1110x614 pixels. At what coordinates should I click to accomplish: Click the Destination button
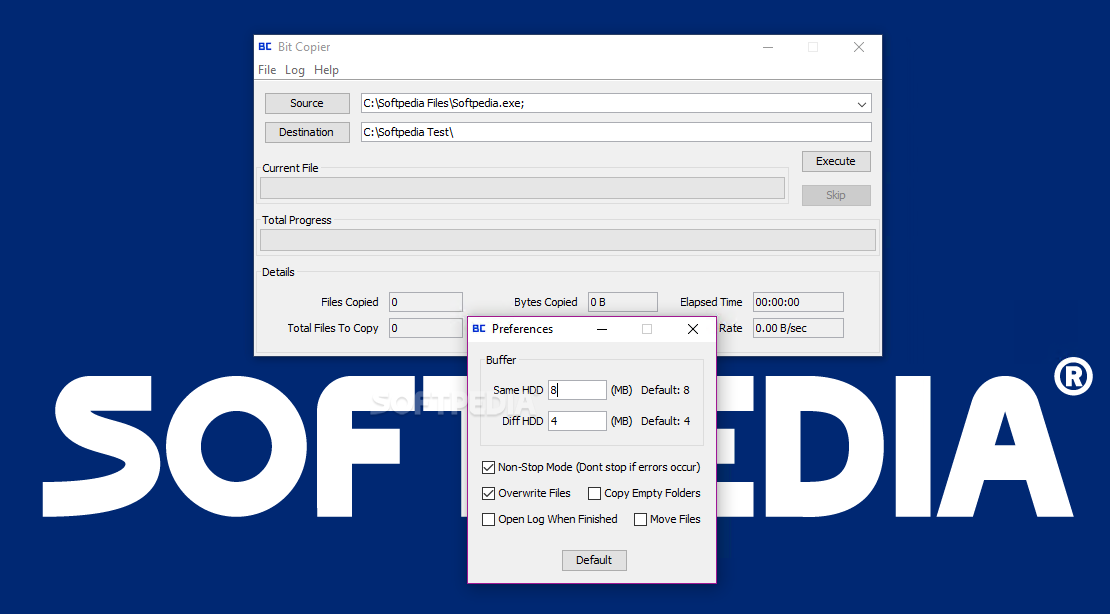(x=307, y=132)
